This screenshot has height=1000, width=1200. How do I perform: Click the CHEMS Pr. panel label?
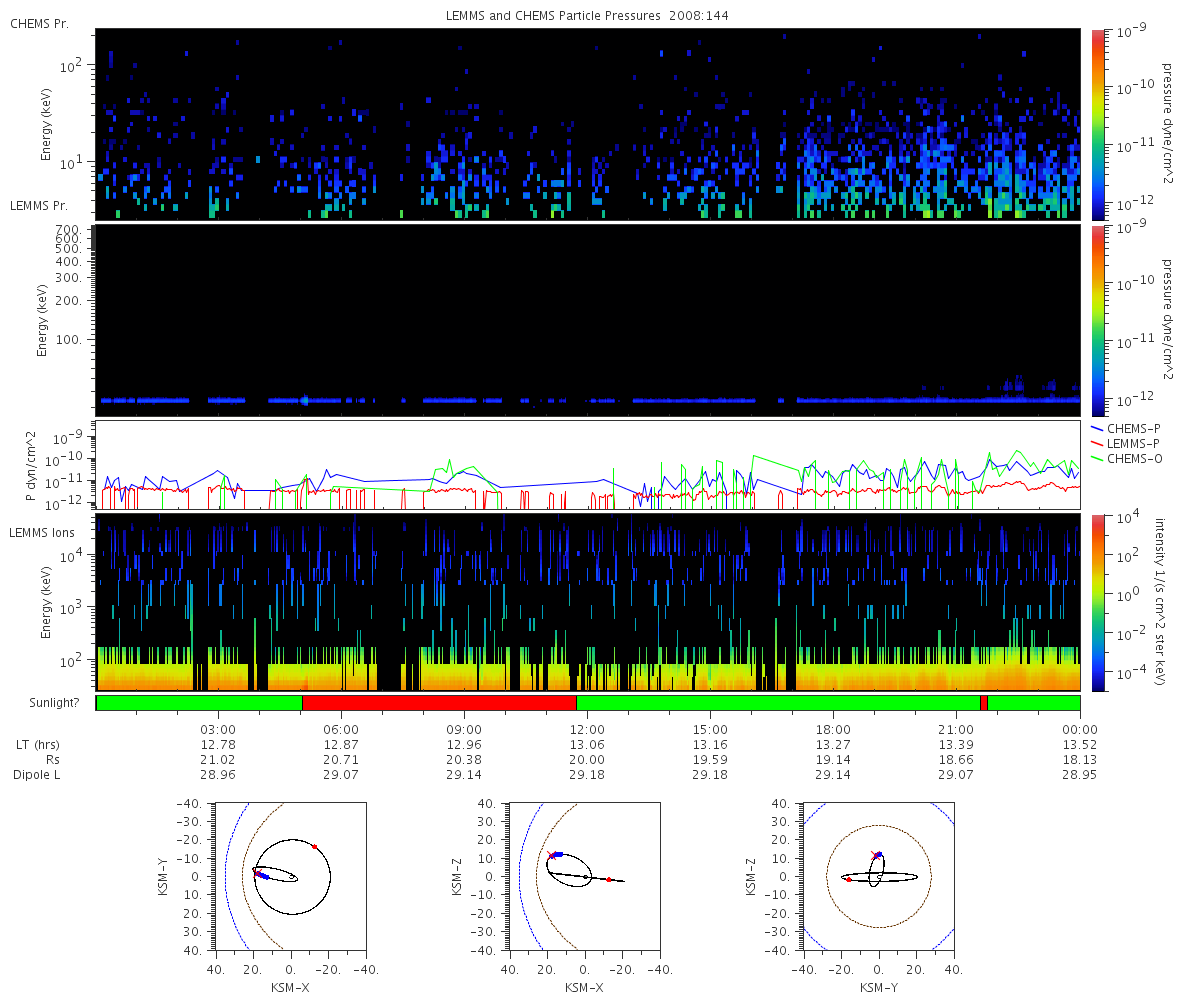click(x=39, y=24)
